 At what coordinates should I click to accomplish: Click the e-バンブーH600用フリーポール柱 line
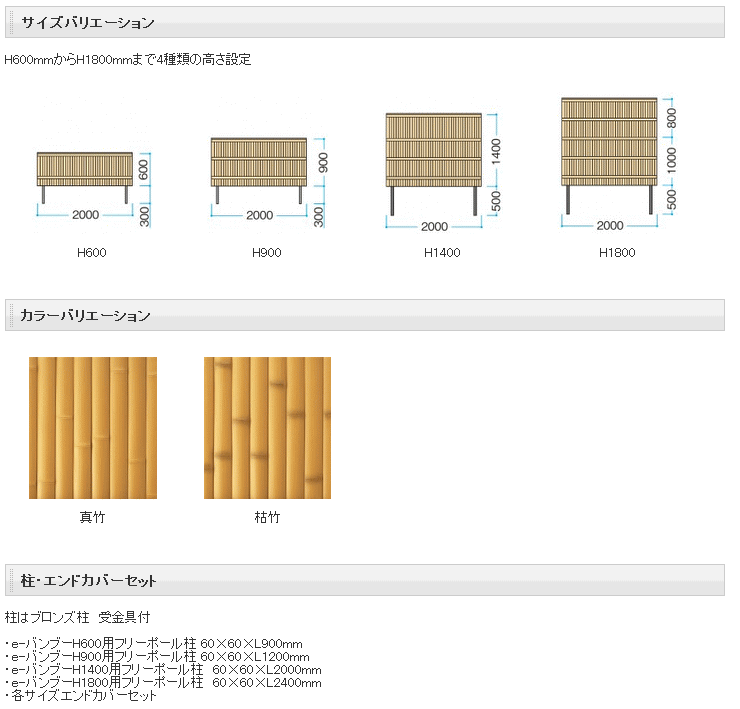pos(154,643)
